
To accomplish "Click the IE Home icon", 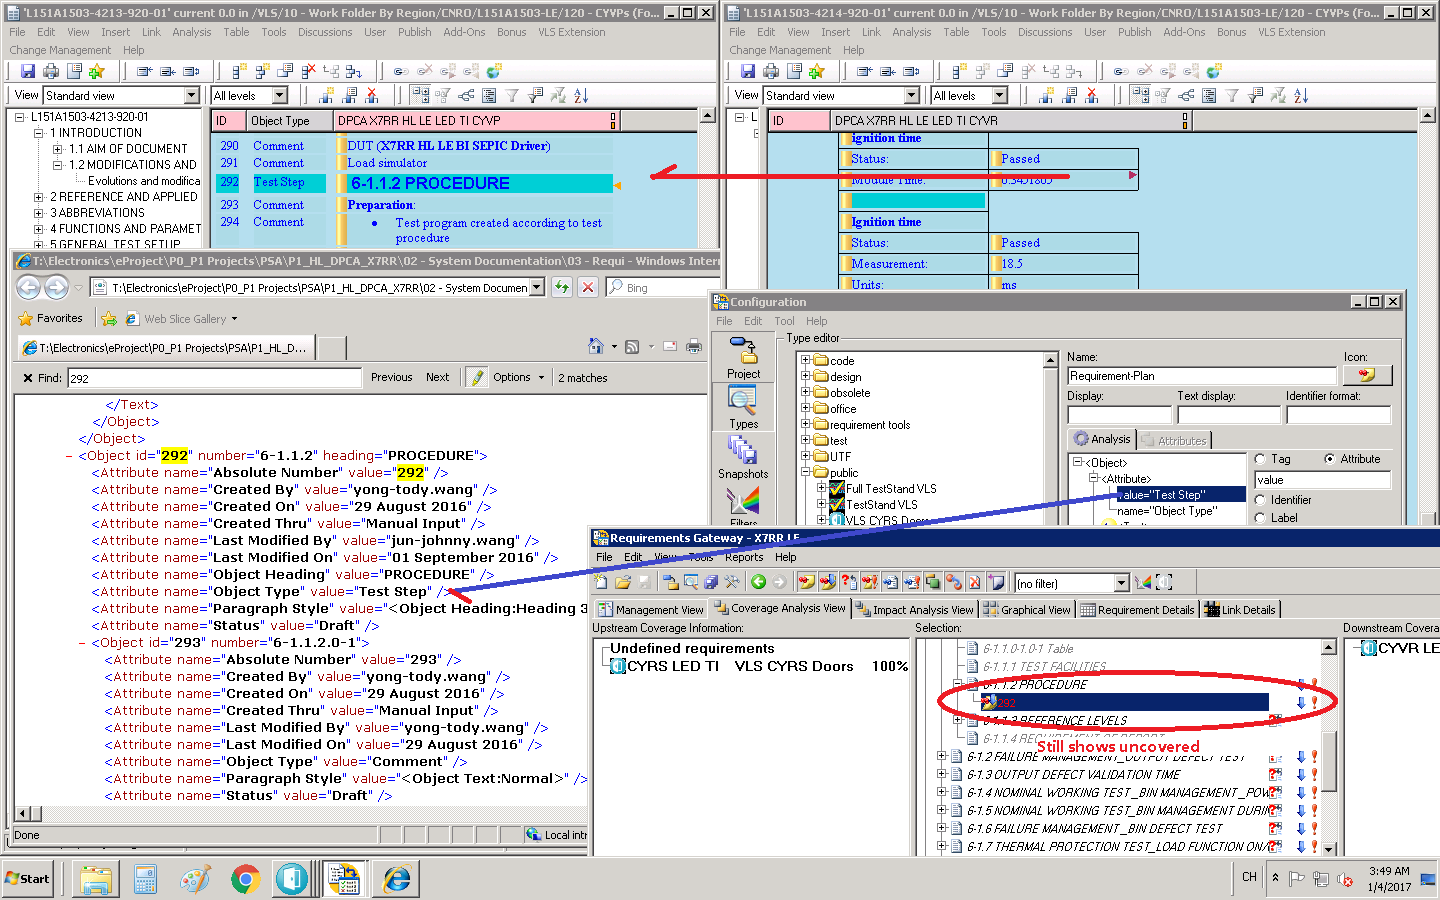I will click(x=596, y=346).
